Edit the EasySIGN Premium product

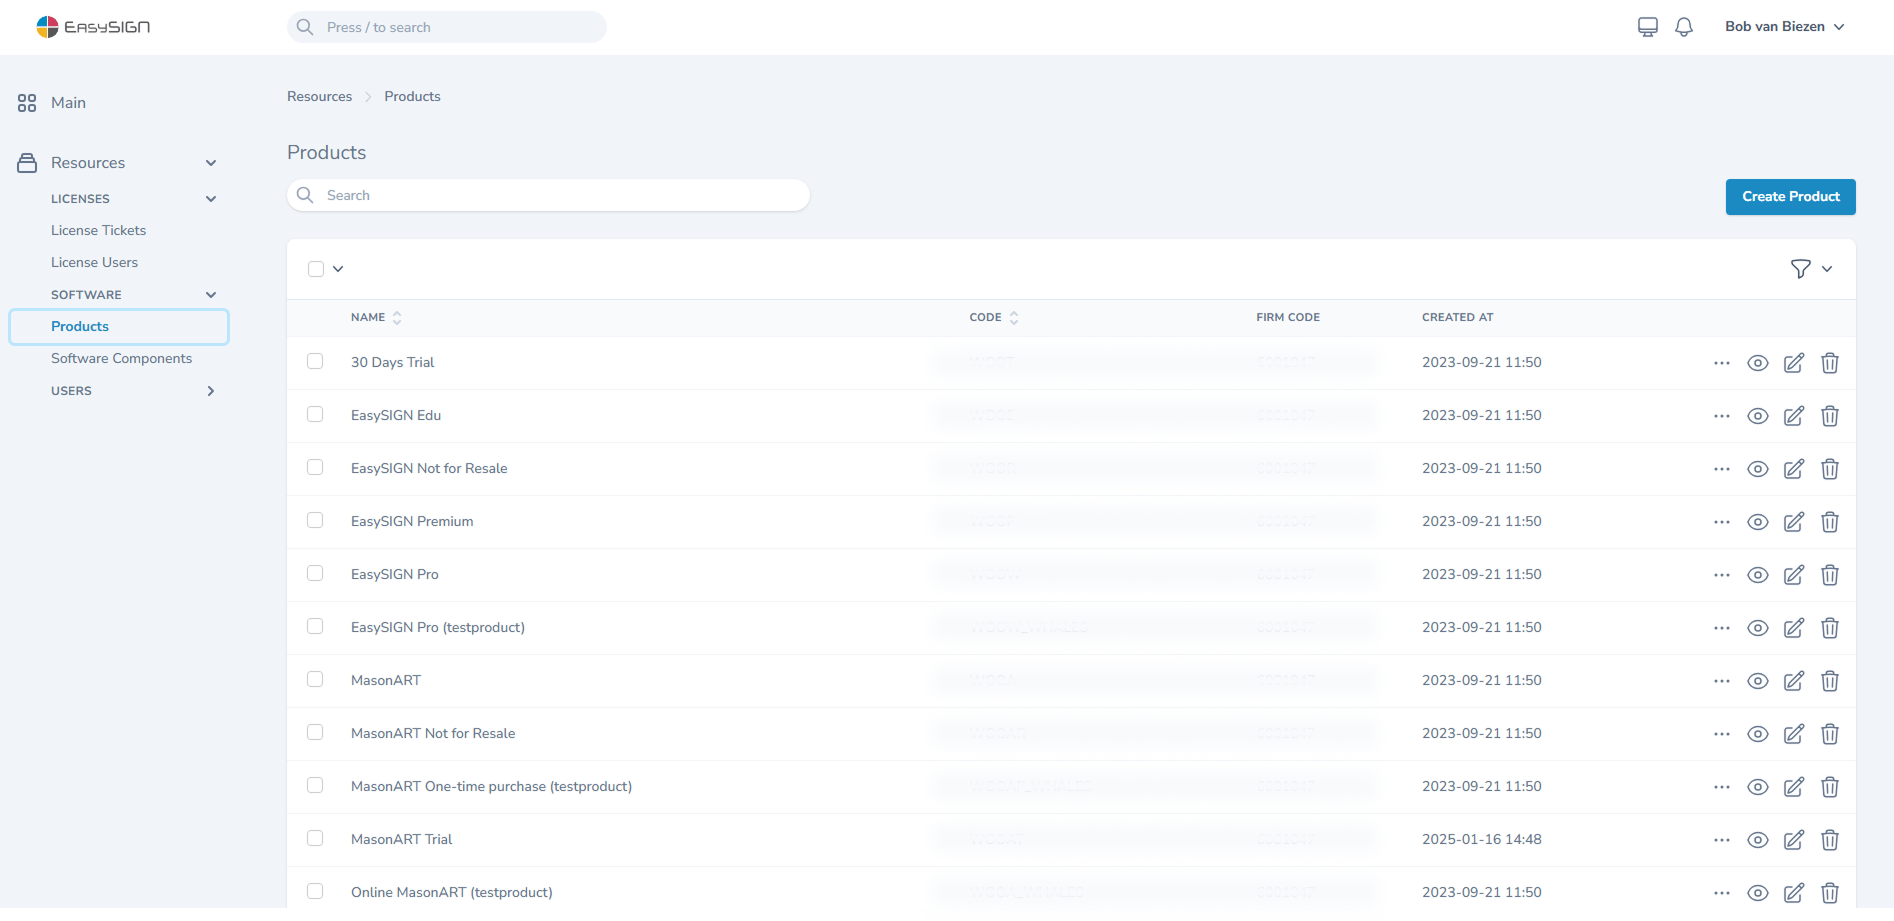coord(1794,522)
